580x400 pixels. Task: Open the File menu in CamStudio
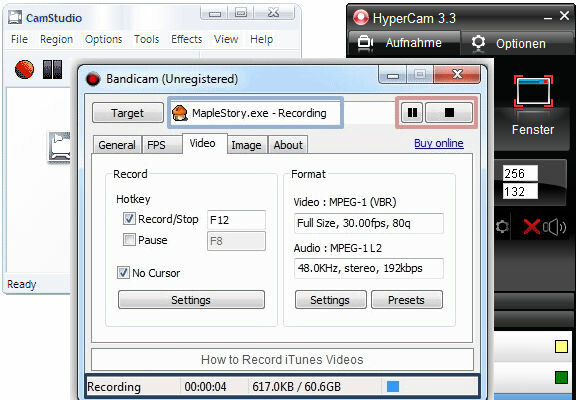pos(19,39)
